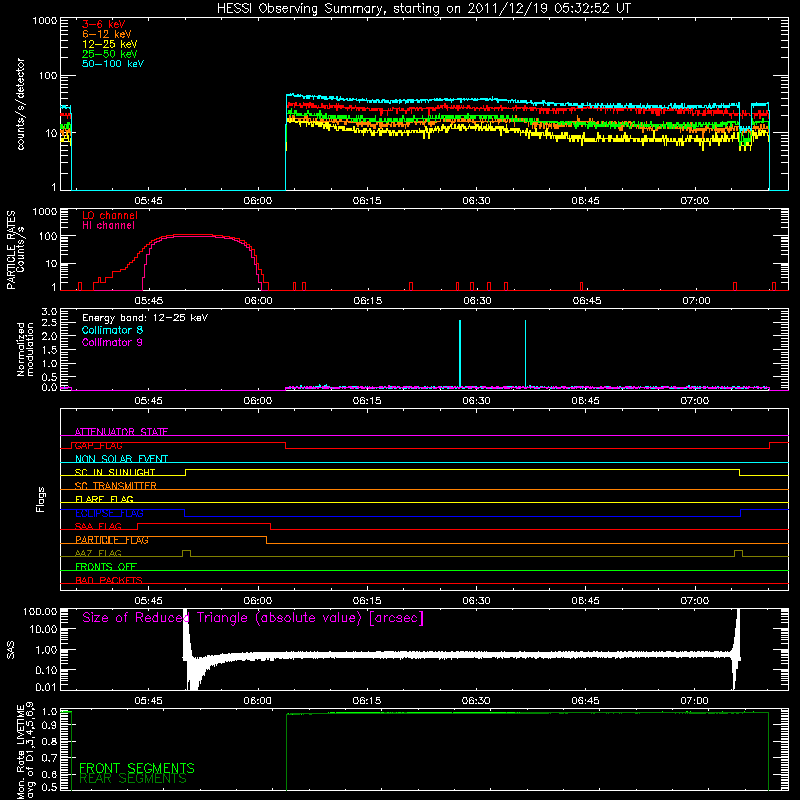Click the 2.5 tick on modulation axis
800x800 pixels.
[49, 323]
